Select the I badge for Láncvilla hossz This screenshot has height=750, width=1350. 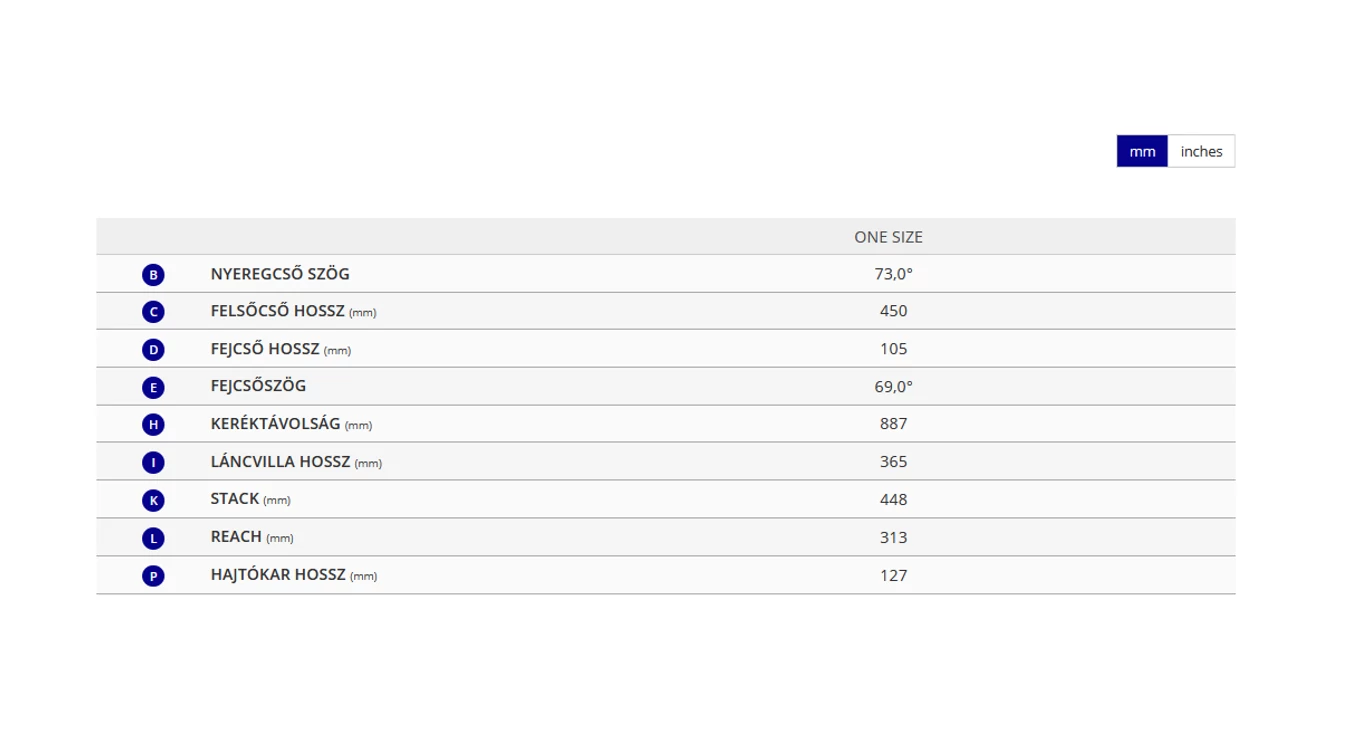pos(153,463)
